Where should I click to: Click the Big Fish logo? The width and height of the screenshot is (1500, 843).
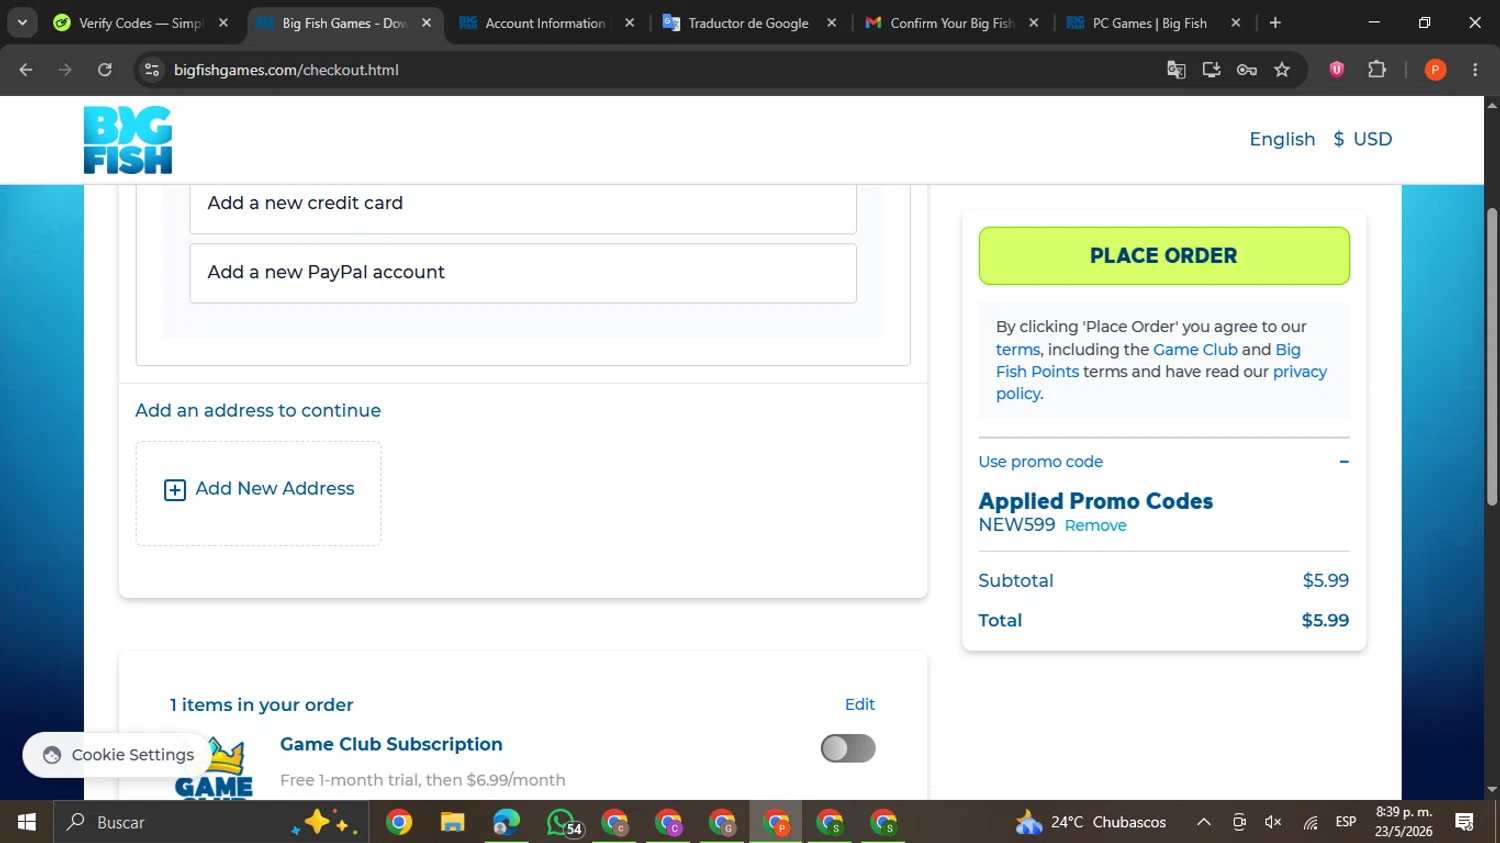(x=128, y=140)
